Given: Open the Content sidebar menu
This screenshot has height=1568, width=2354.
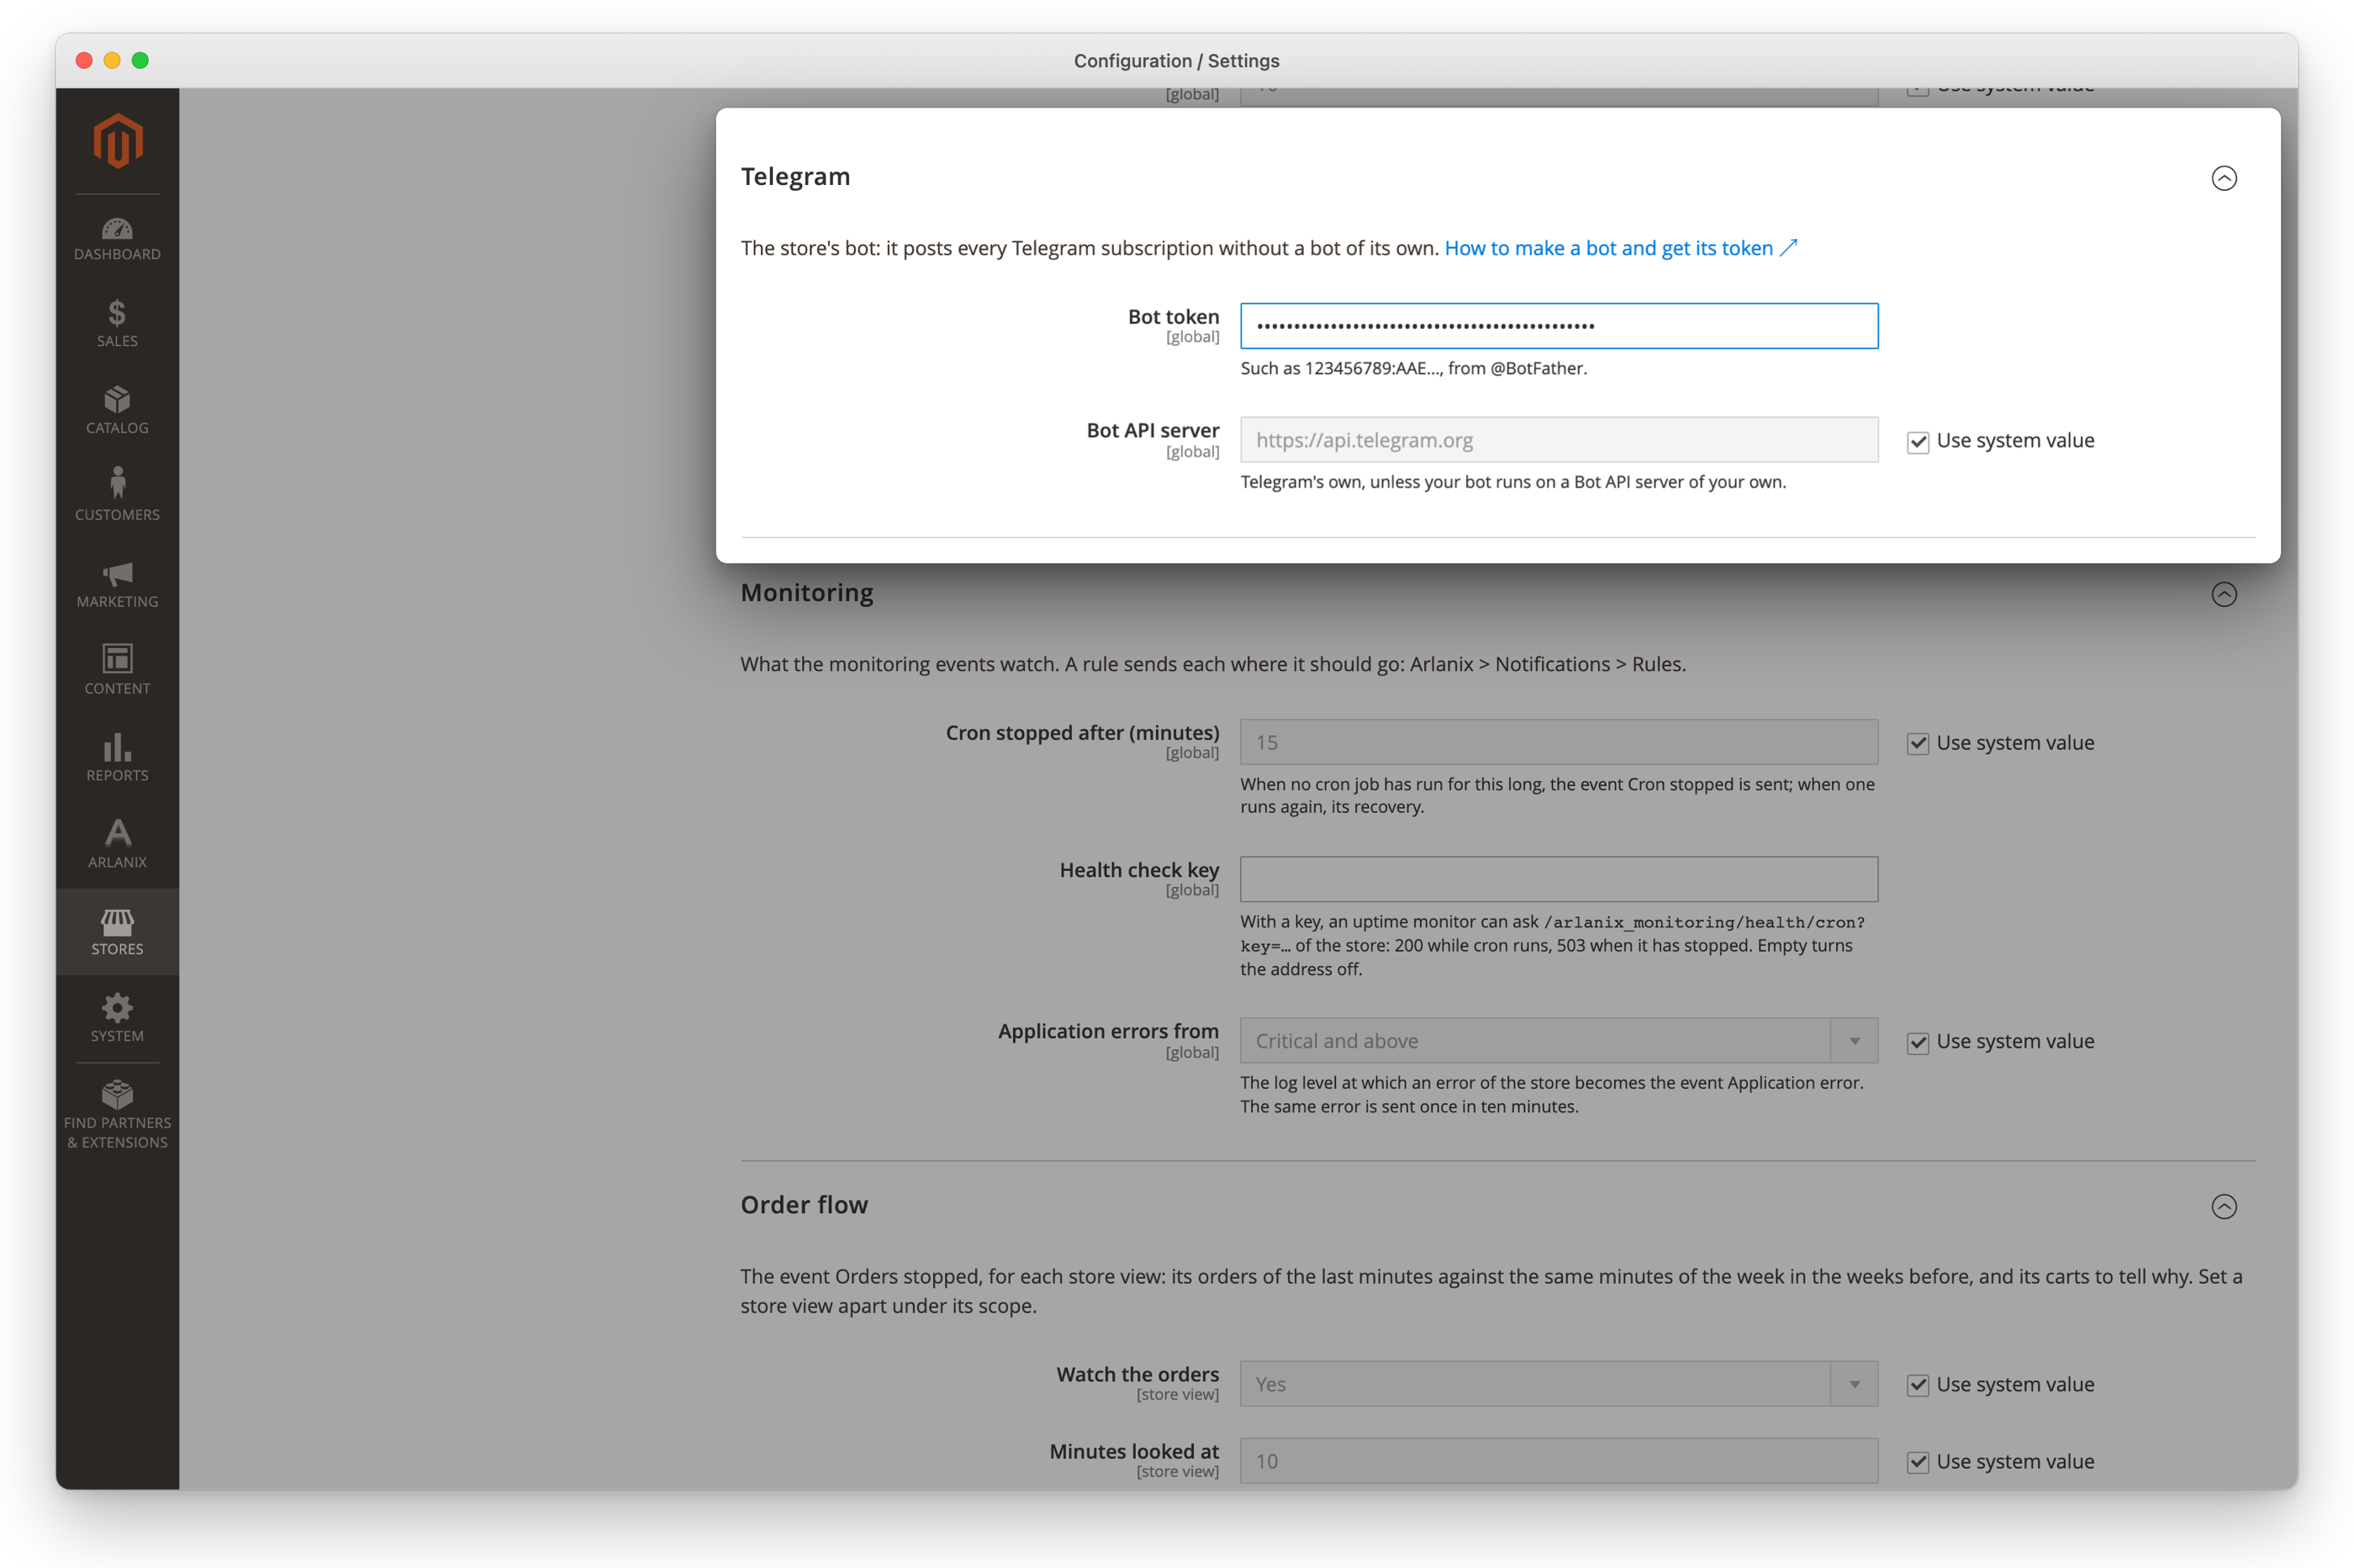Looking at the screenshot, I should tap(117, 671).
